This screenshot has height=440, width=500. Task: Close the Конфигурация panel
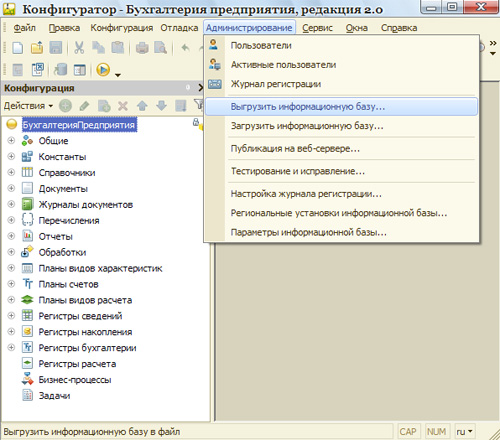pos(200,88)
